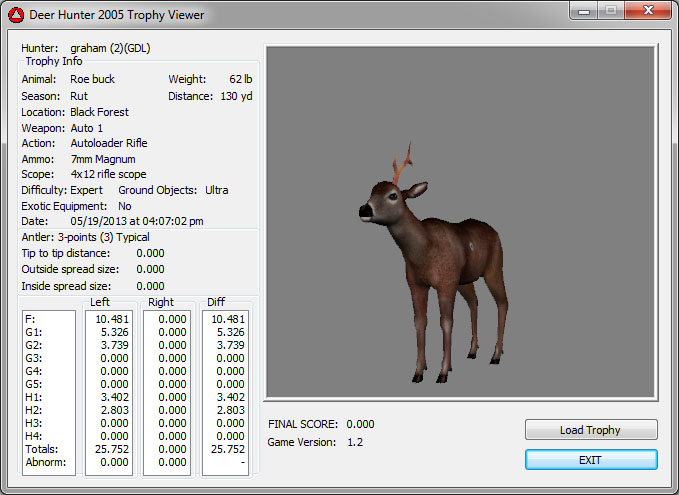Select the Diff column measurement list

[226, 390]
